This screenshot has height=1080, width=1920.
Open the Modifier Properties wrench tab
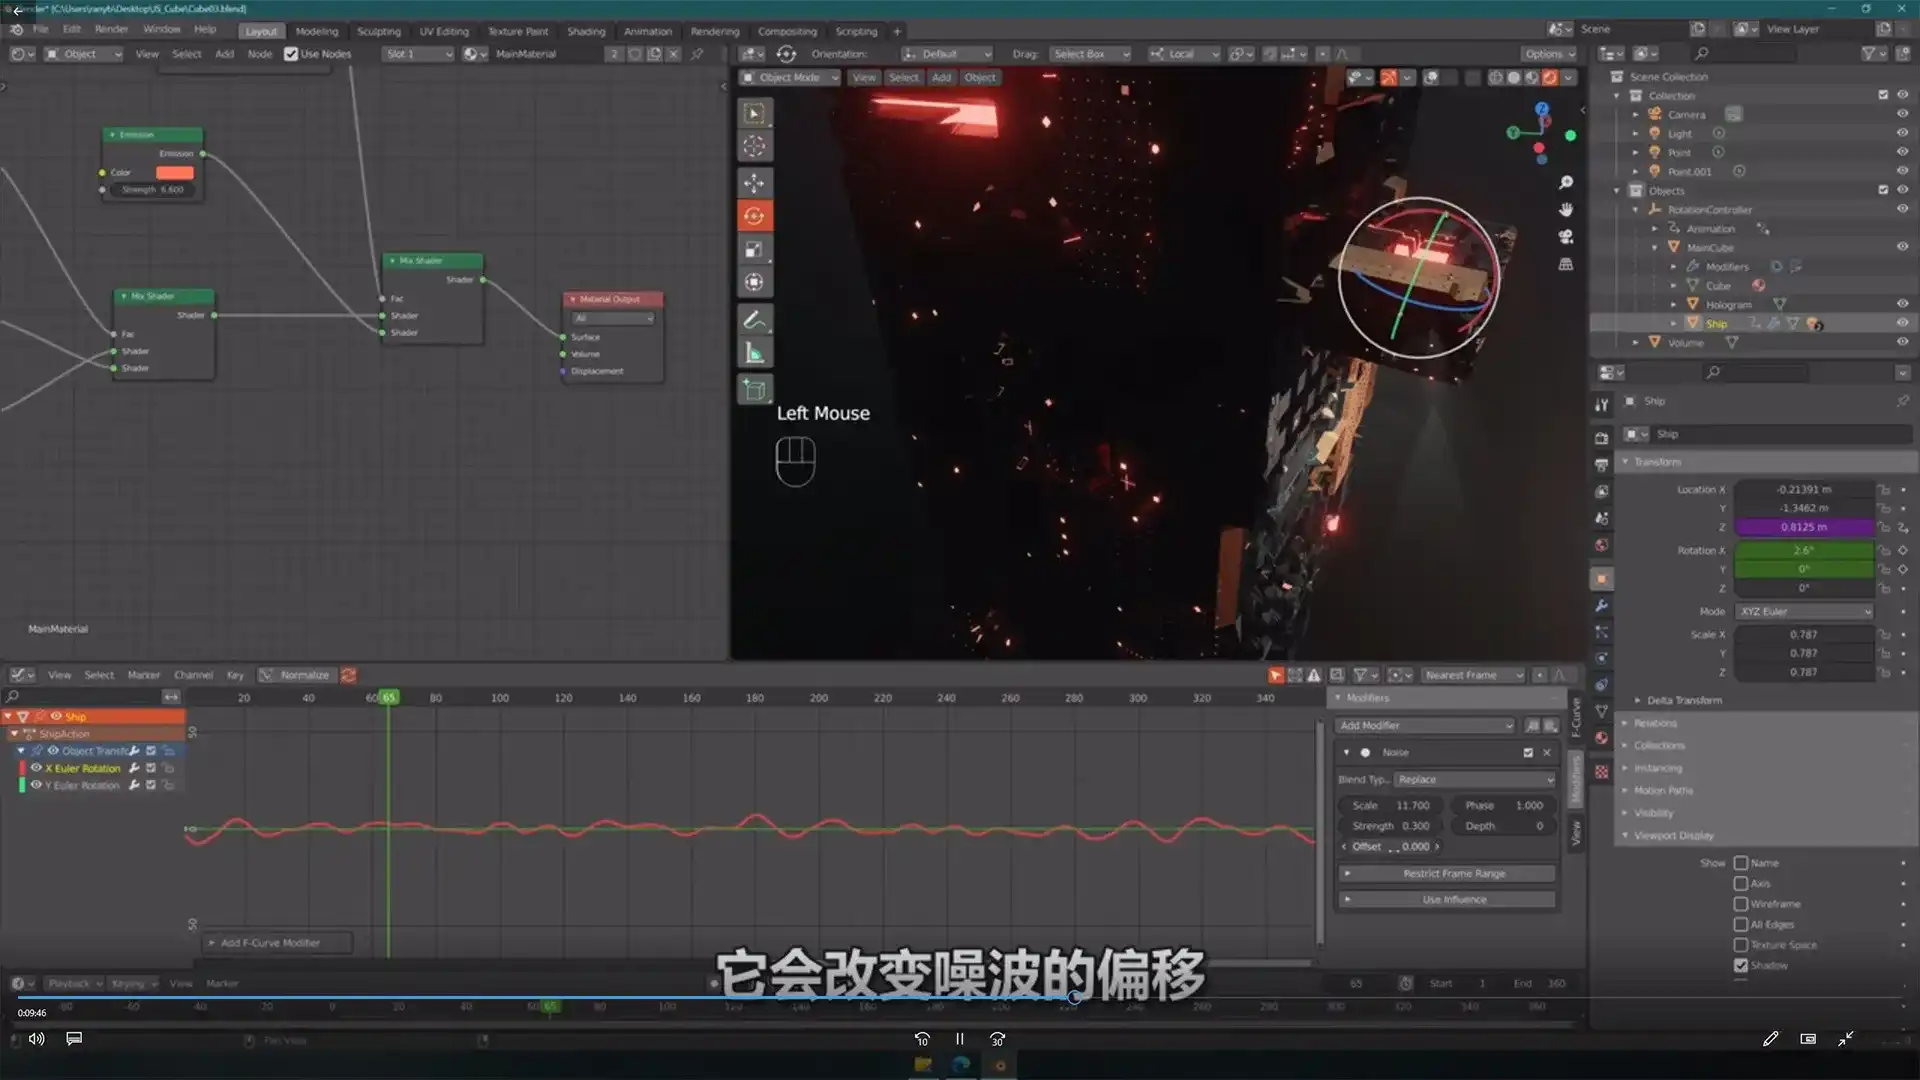coord(1601,606)
